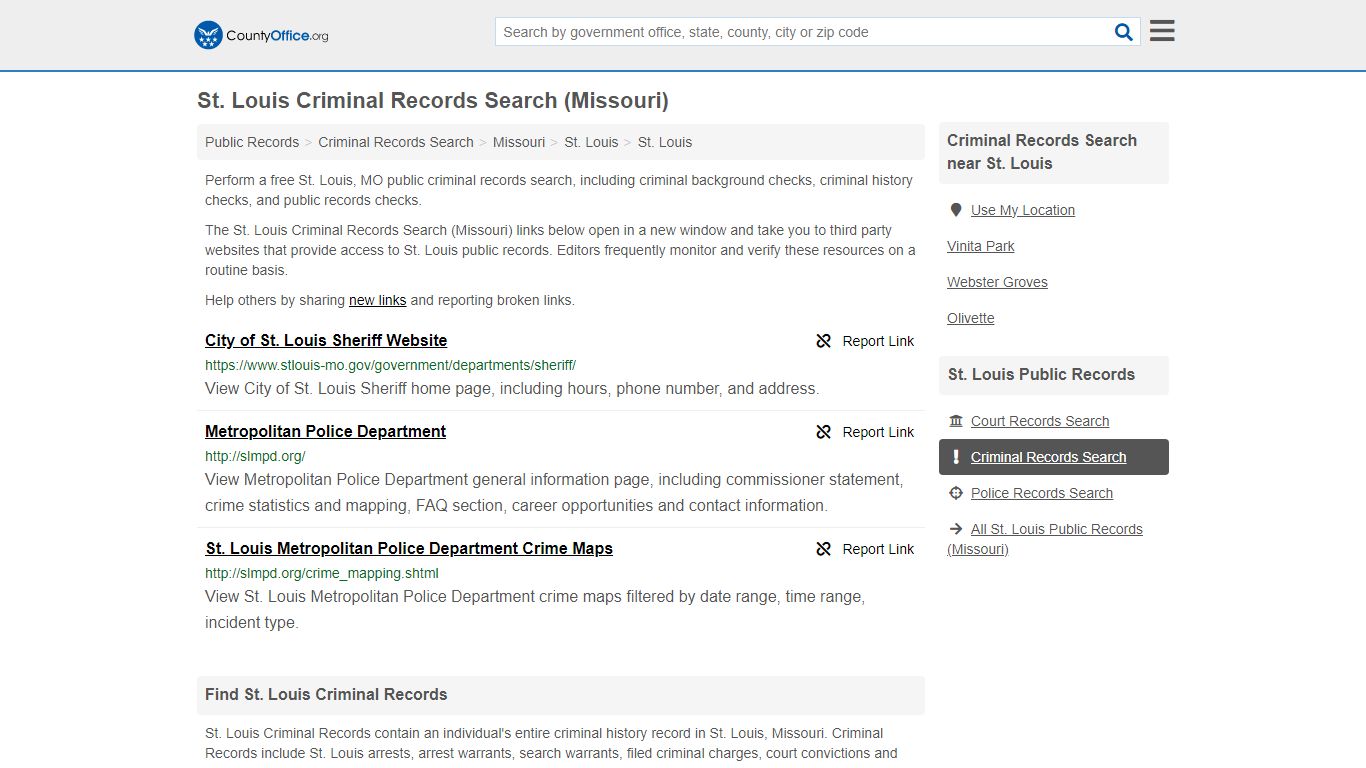Click the Sheriff home page description text
This screenshot has height=768, width=1366.
click(x=512, y=388)
